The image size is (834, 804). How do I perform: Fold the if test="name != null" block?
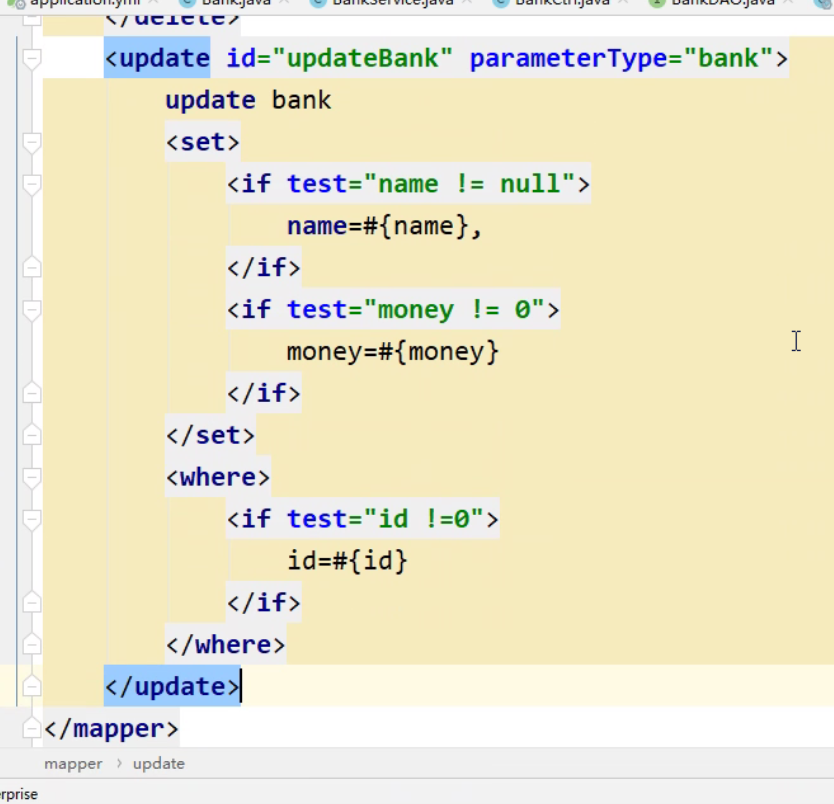(x=32, y=184)
